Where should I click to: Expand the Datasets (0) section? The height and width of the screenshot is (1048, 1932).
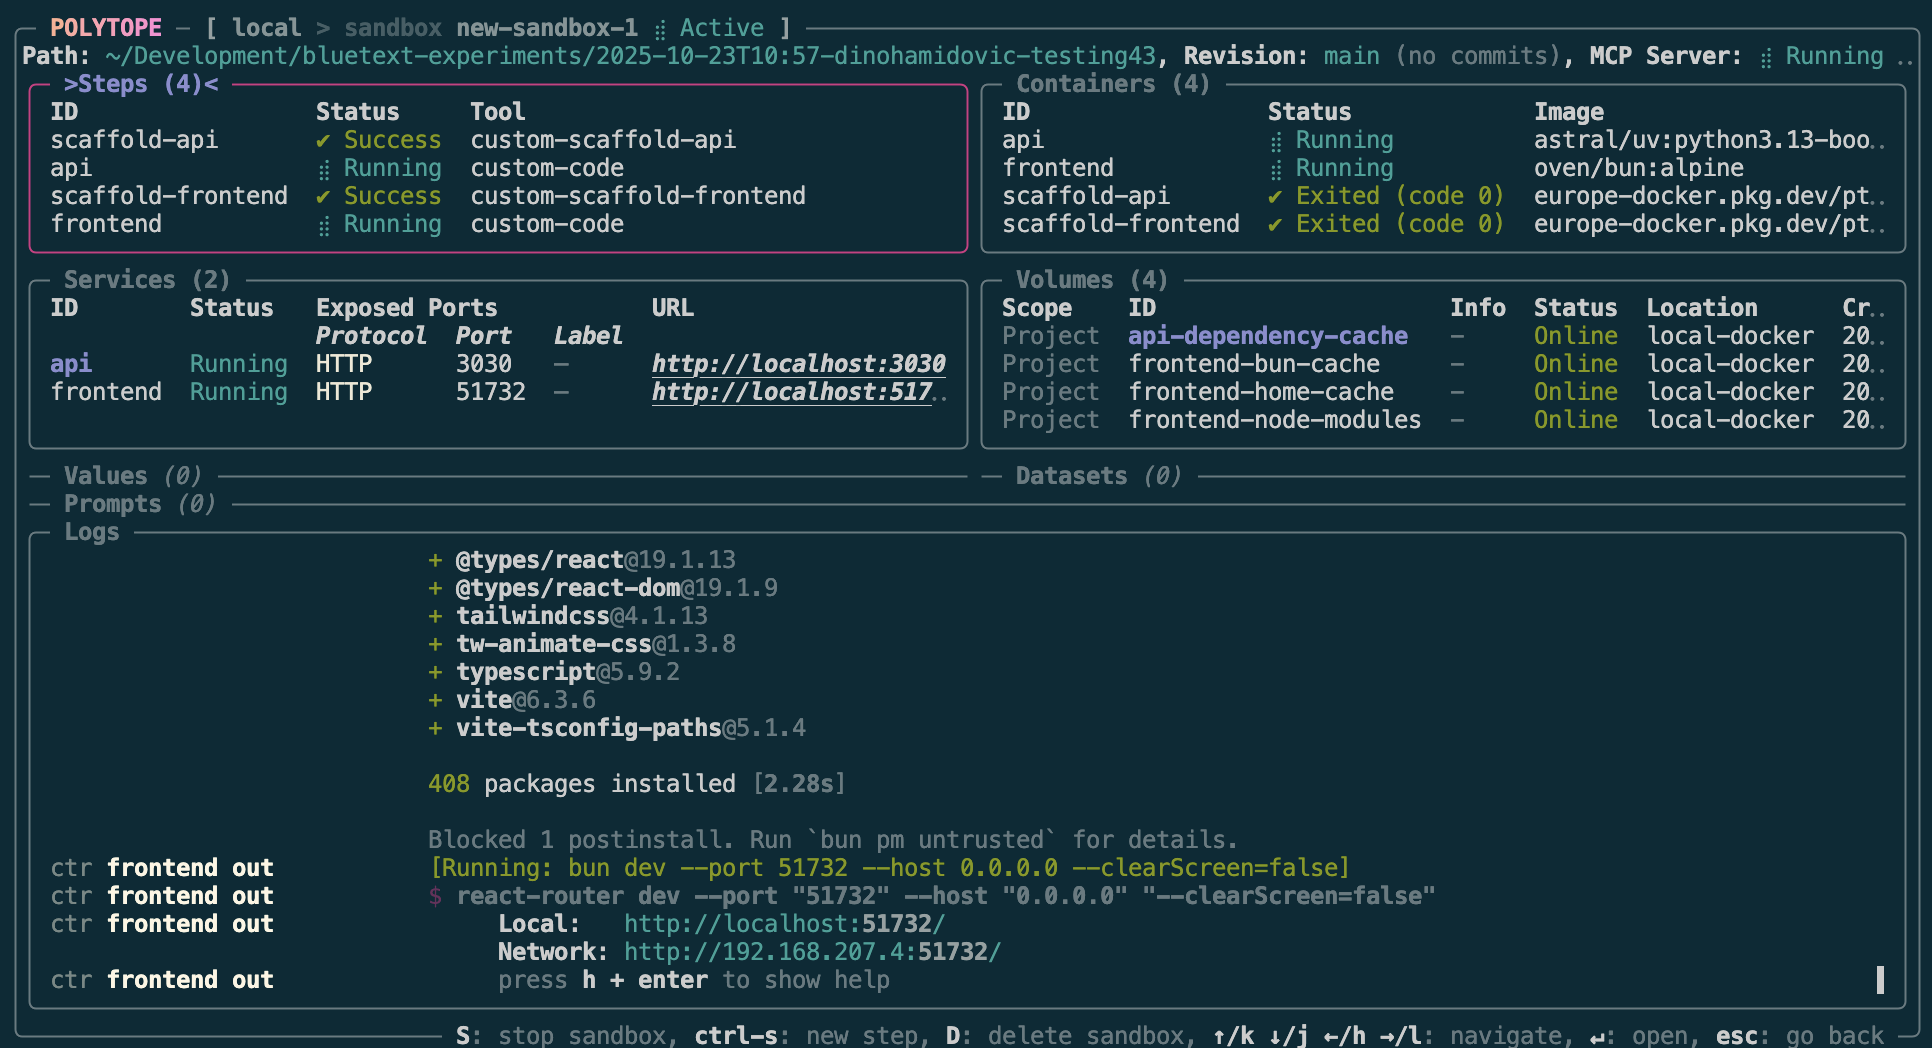1098,476
